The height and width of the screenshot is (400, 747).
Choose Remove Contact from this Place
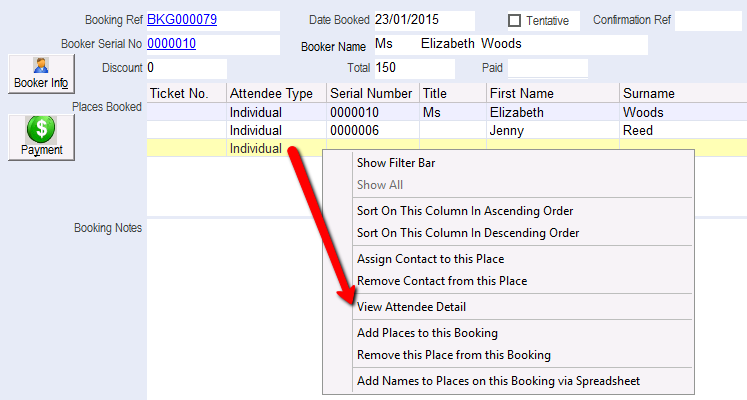[x=442, y=281]
